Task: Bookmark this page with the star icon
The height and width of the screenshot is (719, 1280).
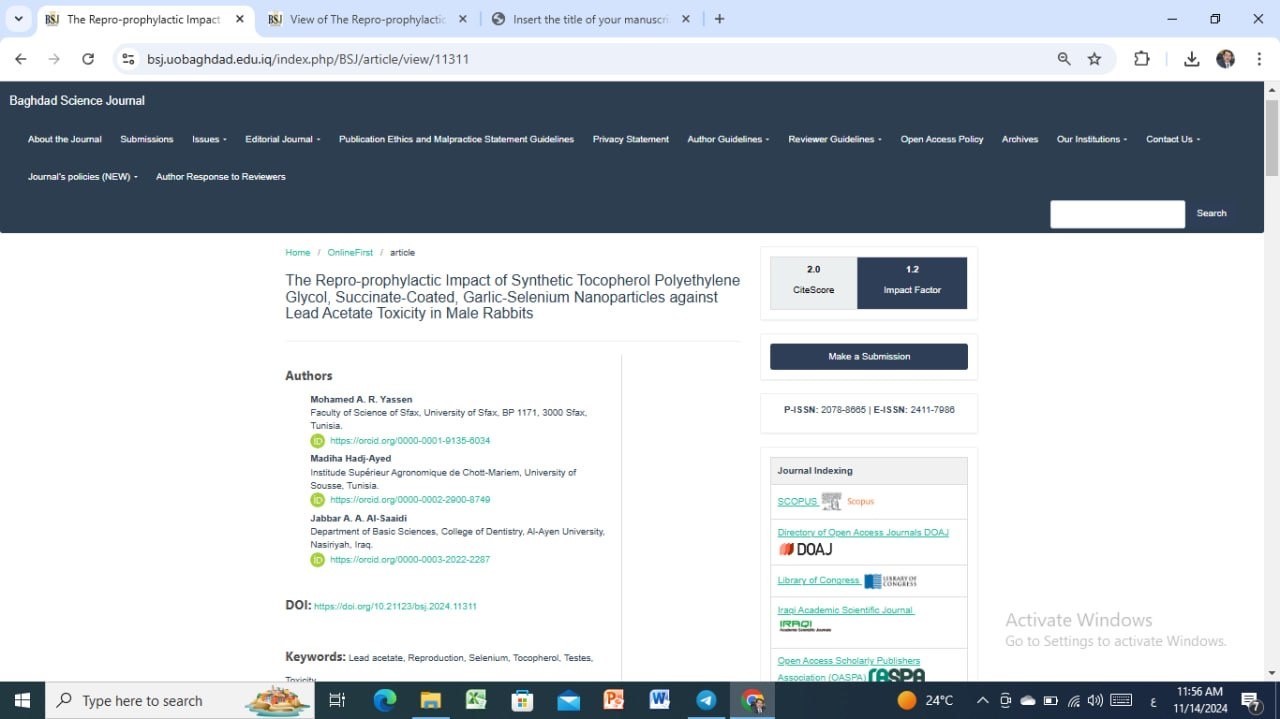Action: pyautogui.click(x=1094, y=59)
